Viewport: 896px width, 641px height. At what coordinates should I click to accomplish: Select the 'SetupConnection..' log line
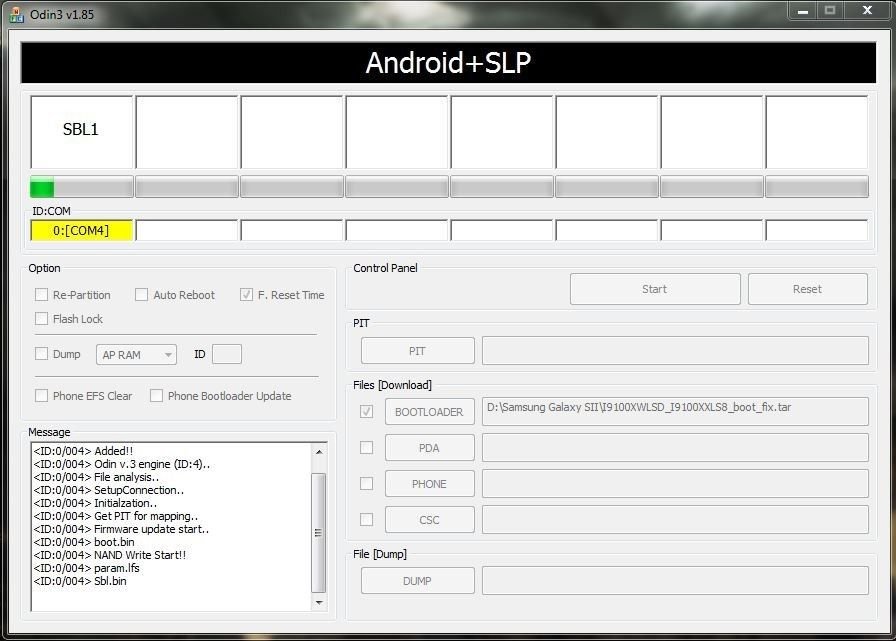(x=109, y=490)
